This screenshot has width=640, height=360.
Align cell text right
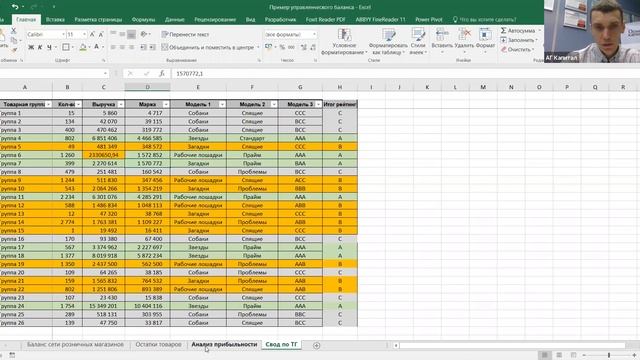pyautogui.click(x=131, y=47)
